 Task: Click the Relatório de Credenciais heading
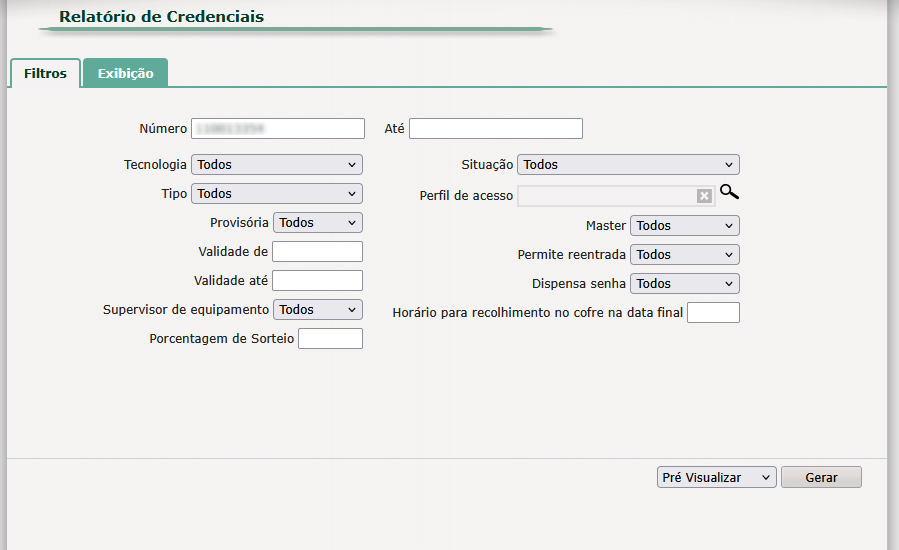162,17
